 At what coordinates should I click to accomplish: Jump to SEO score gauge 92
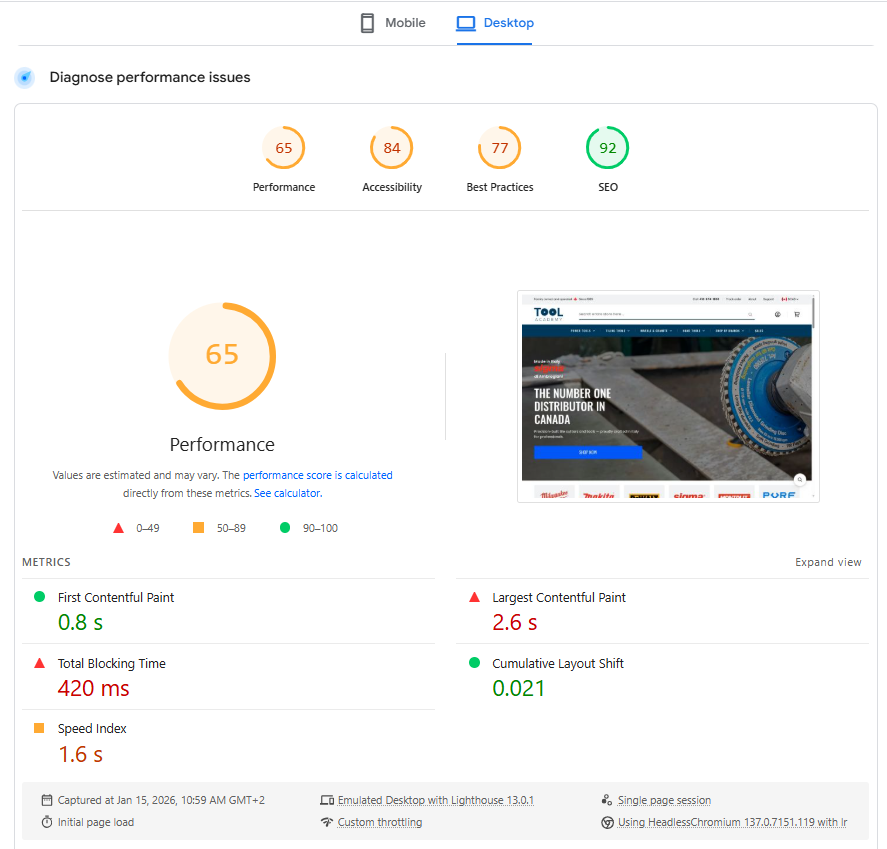click(x=608, y=148)
